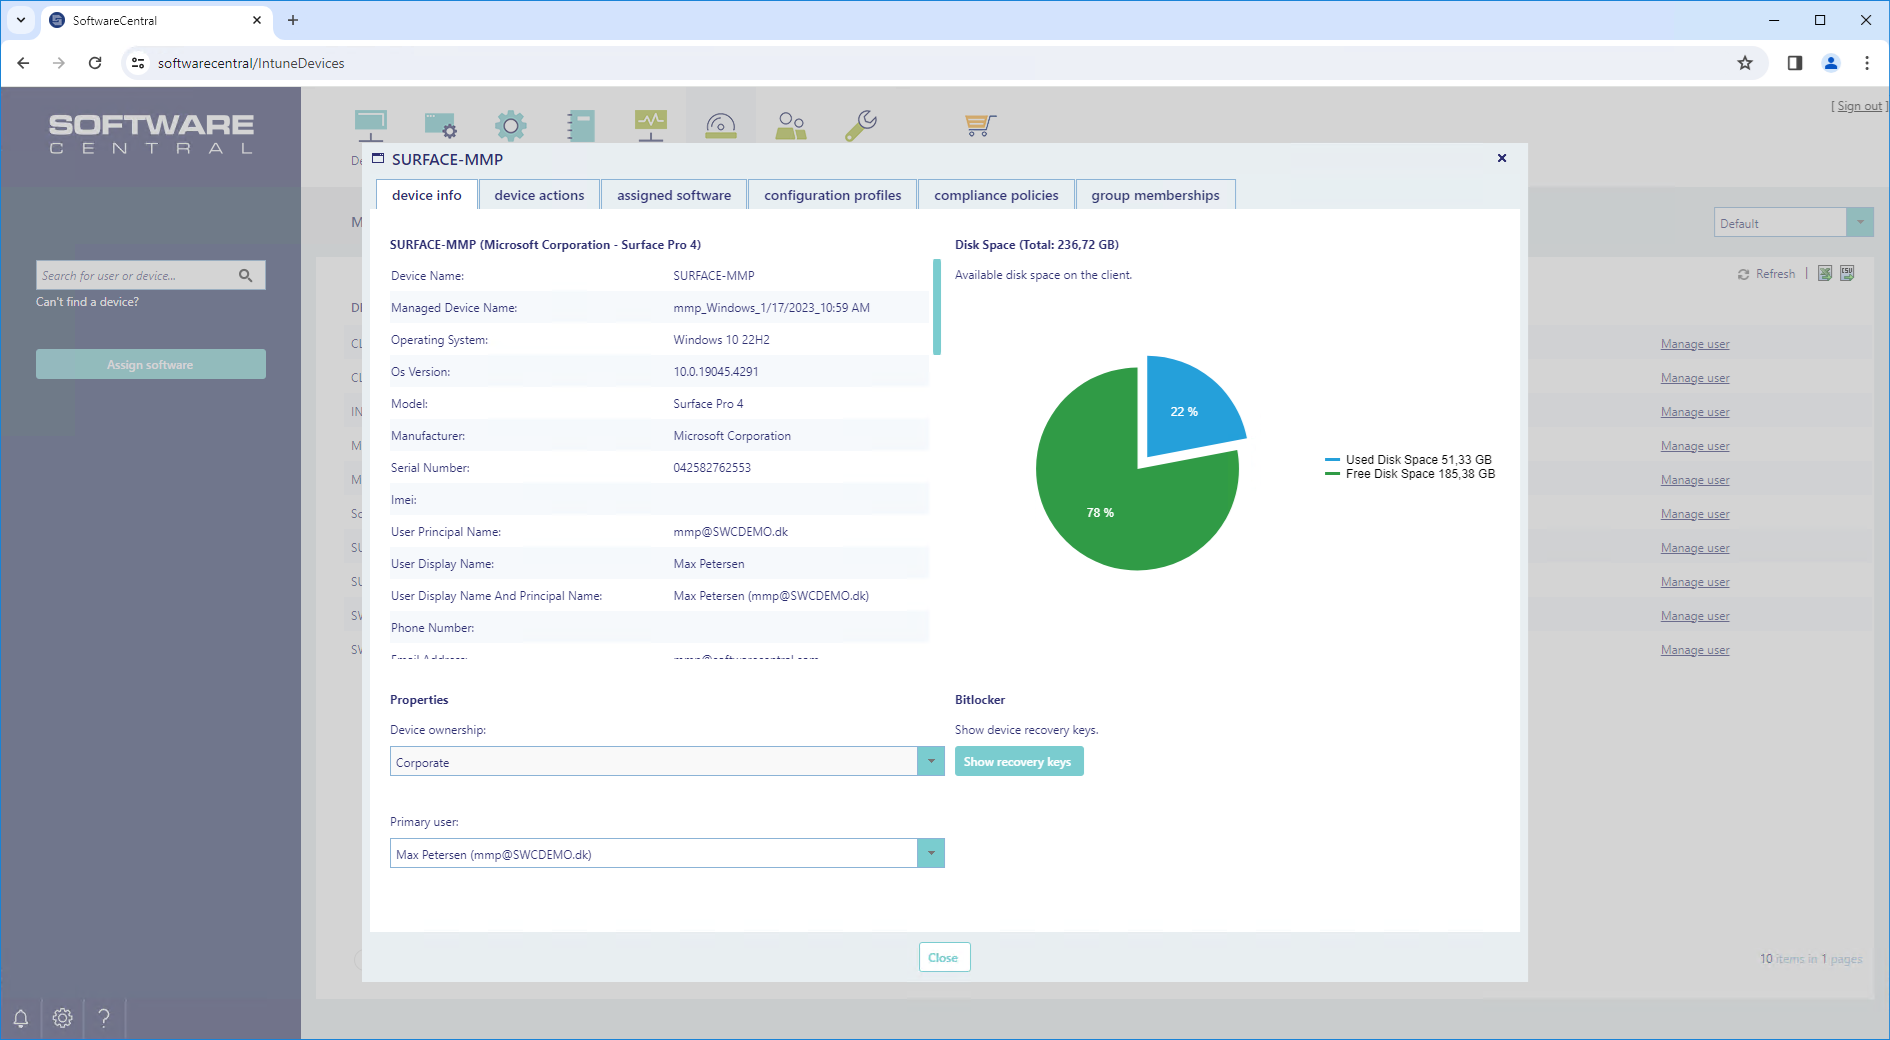
Task: Click the Assign software button
Action: tap(151, 364)
